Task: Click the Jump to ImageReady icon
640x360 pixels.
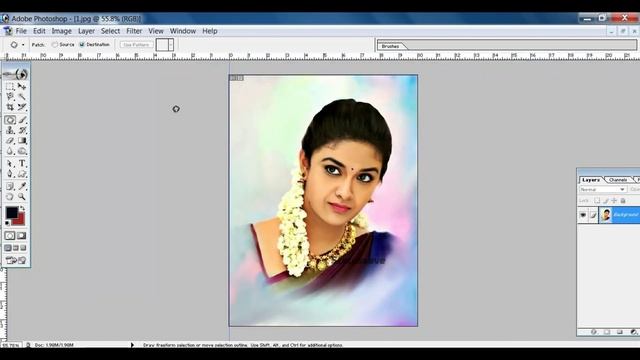Action: (16, 260)
